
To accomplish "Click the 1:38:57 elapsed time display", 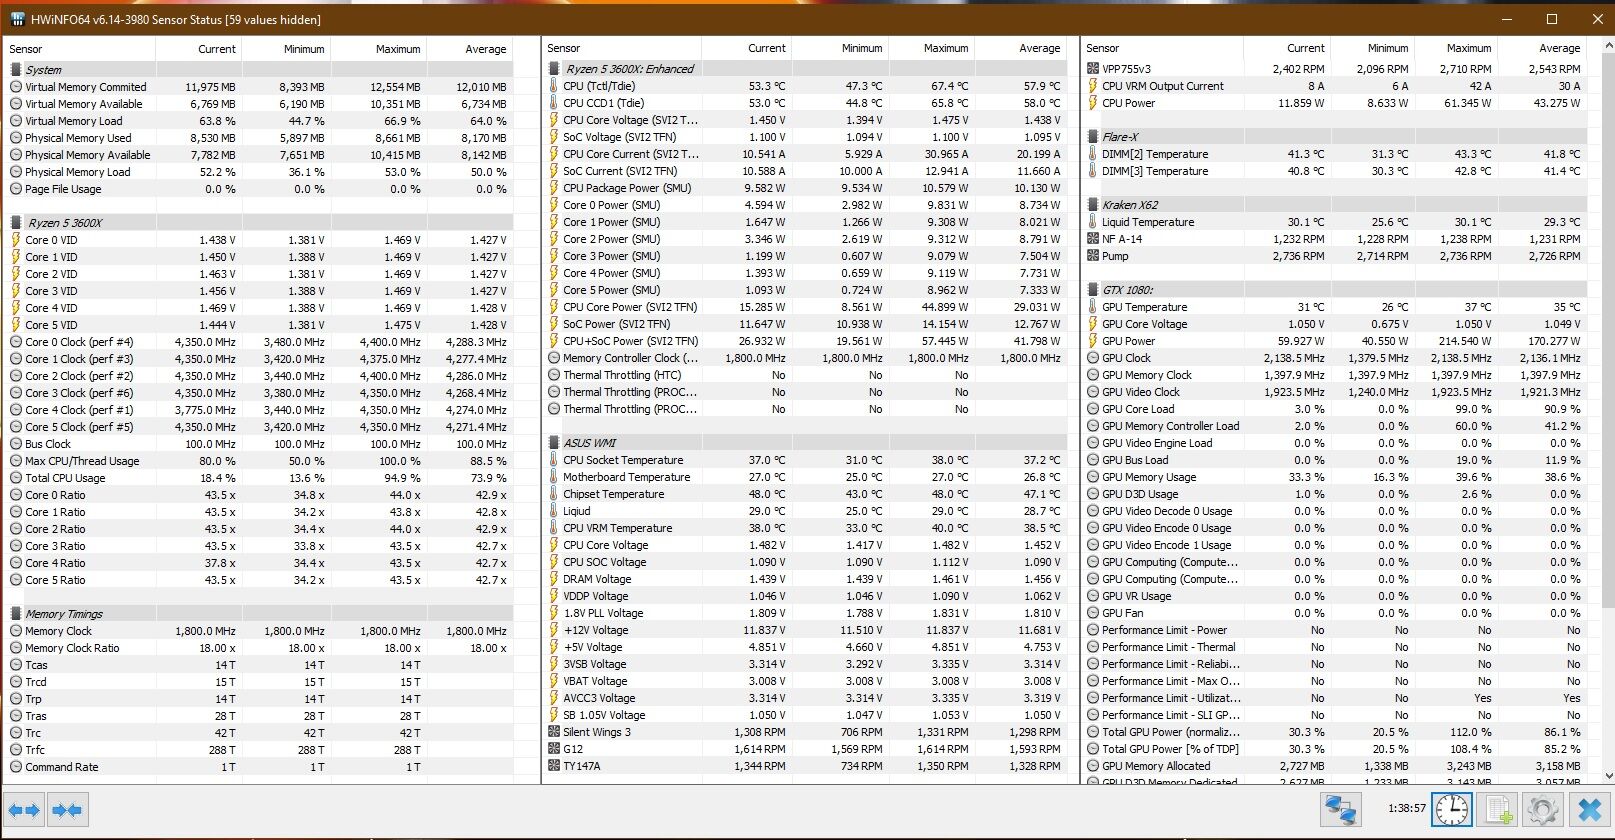I will [x=1406, y=808].
